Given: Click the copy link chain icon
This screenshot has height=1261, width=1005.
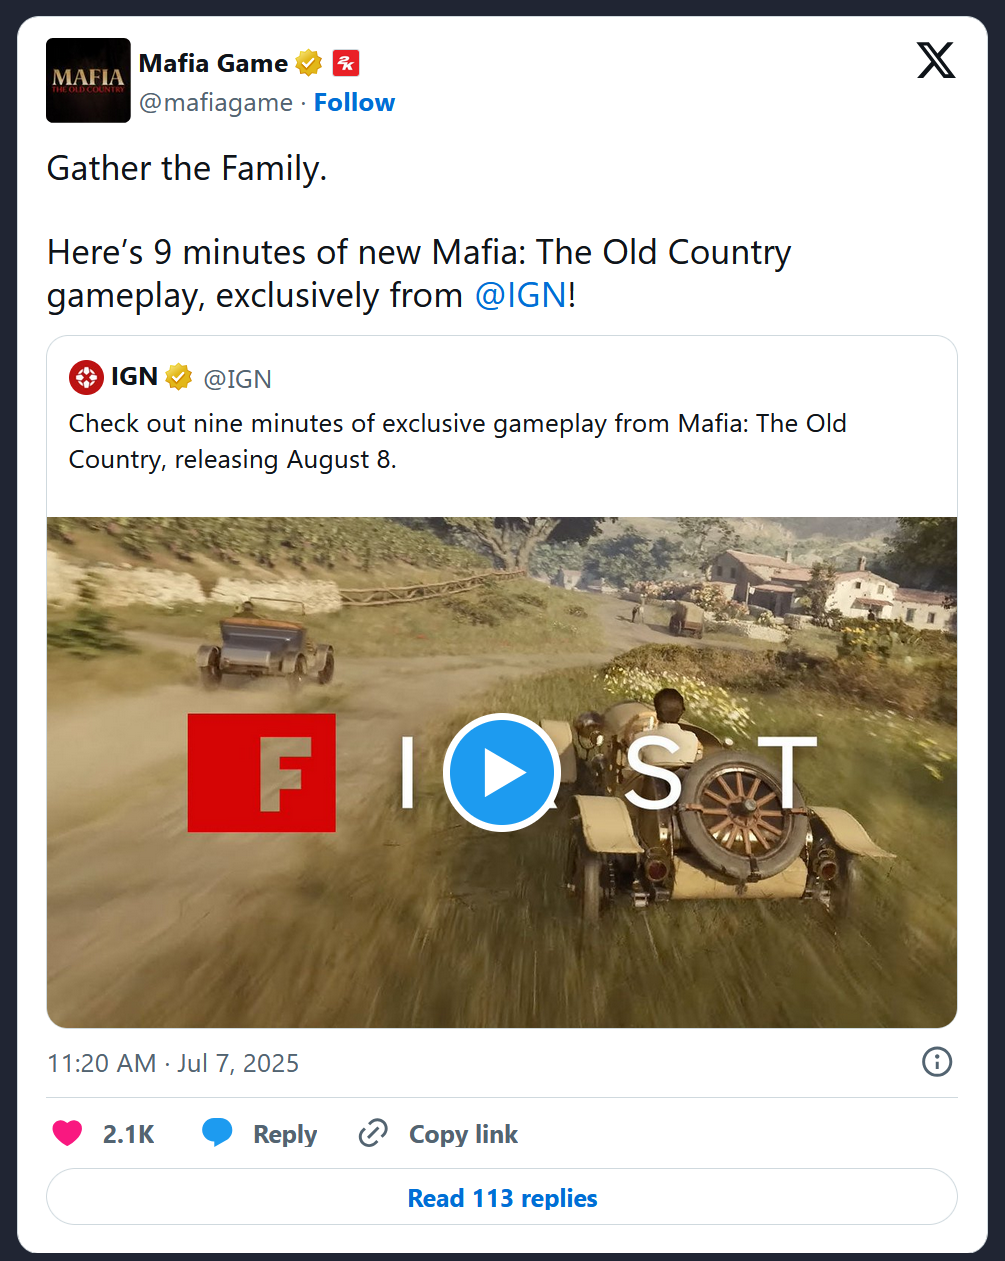Looking at the screenshot, I should 373,1133.
